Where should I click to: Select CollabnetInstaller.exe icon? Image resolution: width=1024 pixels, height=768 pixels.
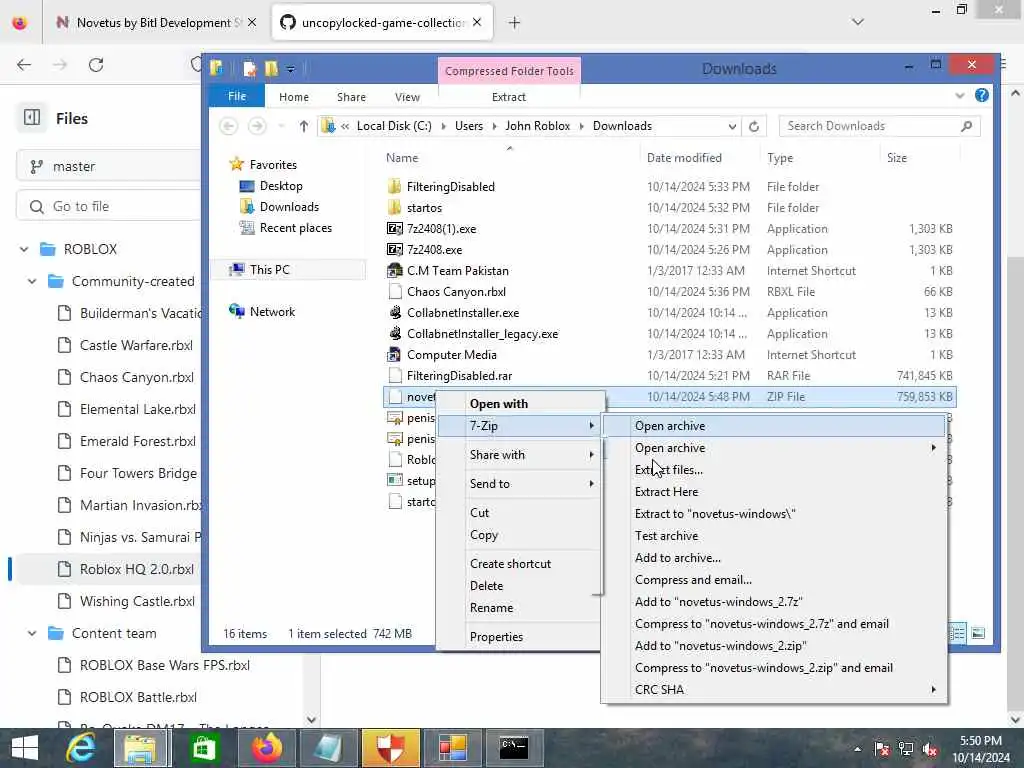click(394, 313)
